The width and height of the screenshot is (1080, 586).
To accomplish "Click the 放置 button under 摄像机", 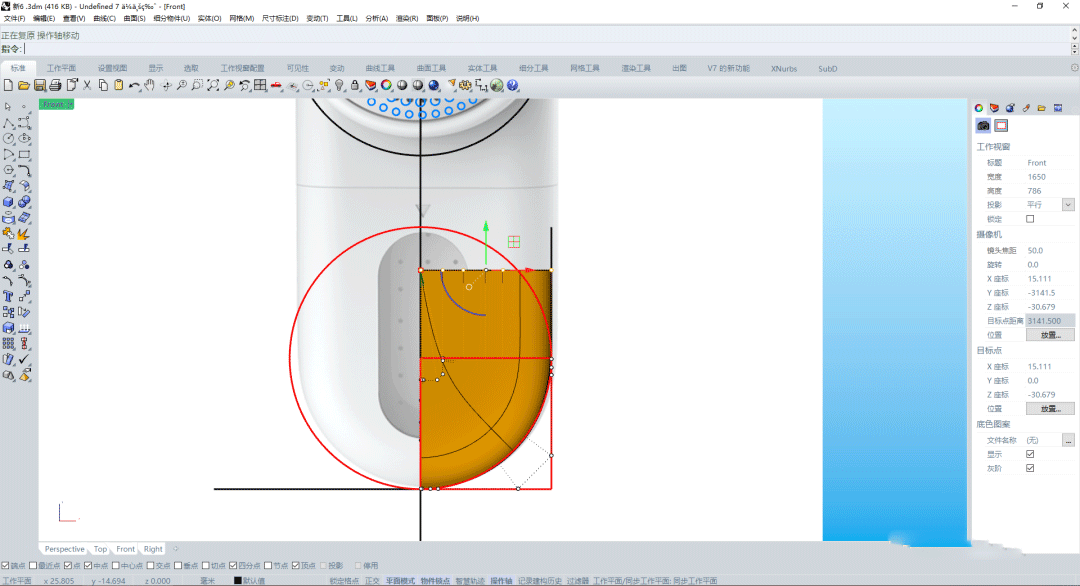I will coord(1048,334).
